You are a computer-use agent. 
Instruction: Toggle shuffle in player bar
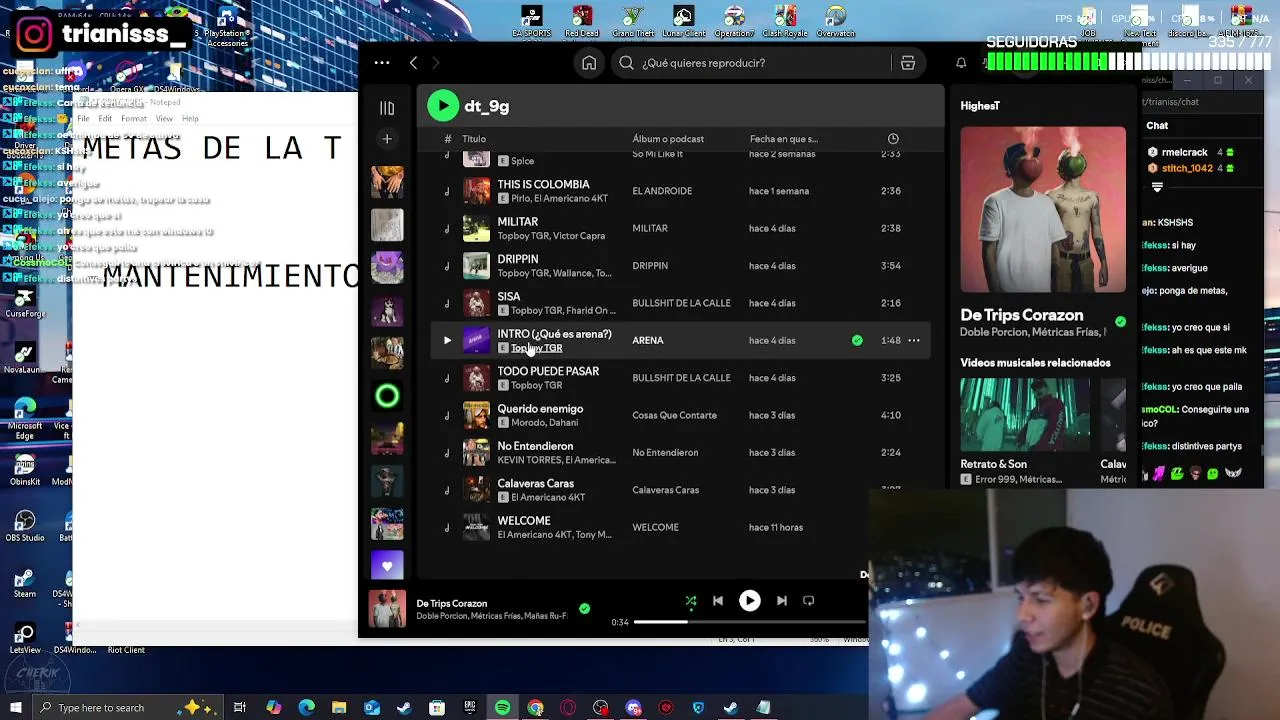point(690,601)
